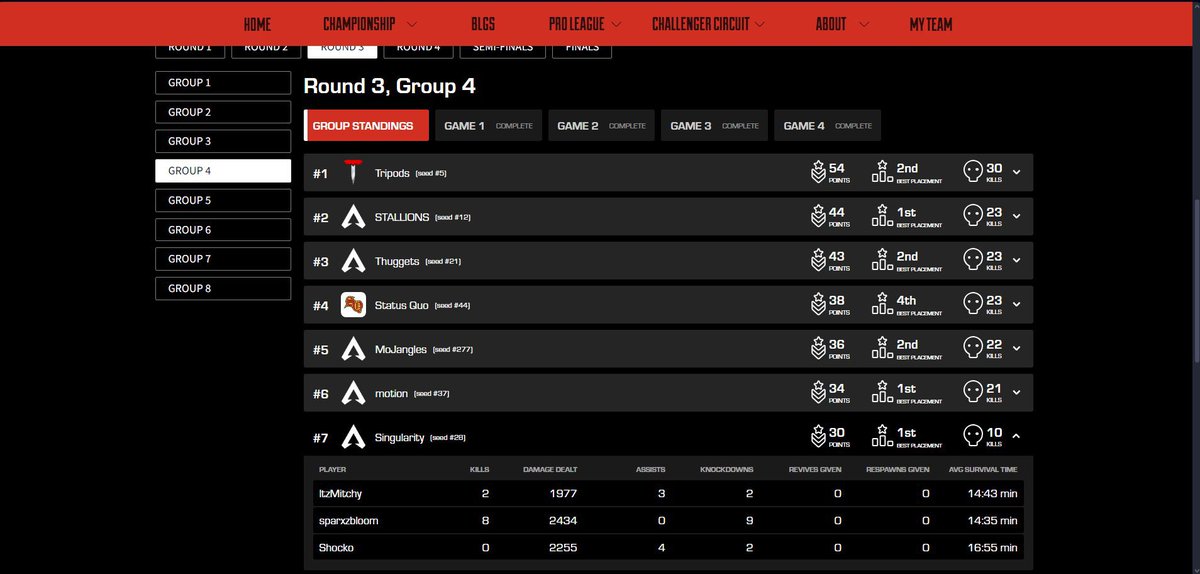Expand the Thuggets team row chevron
This screenshot has width=1200, height=574.
click(x=1017, y=260)
